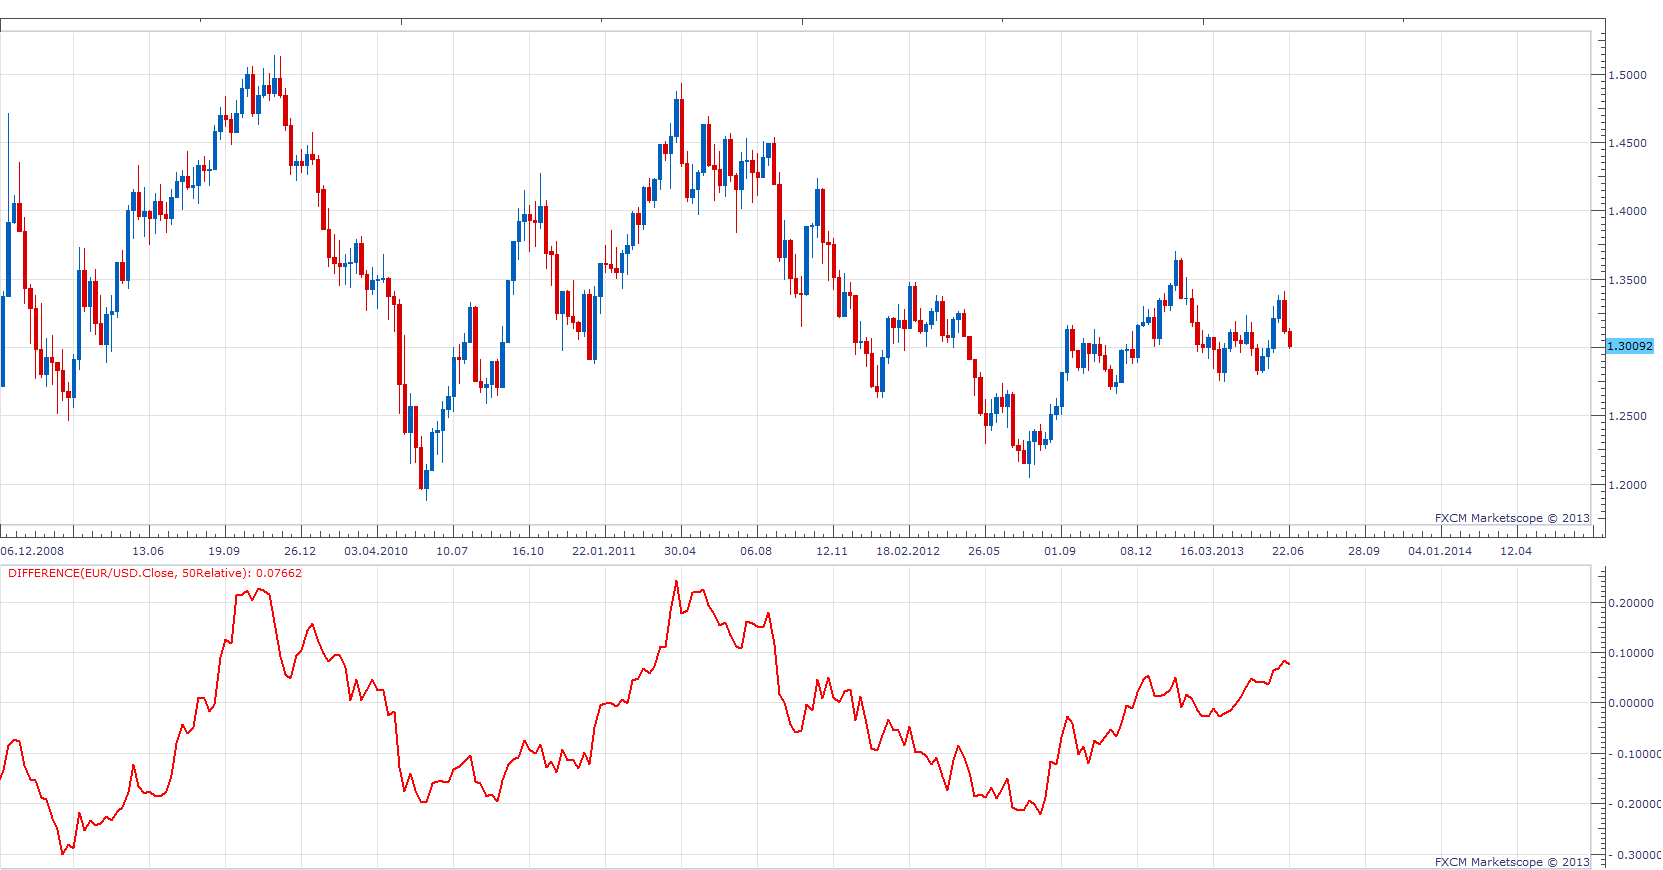Select the 22.01.2011 date label
This screenshot has height=870, width=1663.
click(x=604, y=551)
